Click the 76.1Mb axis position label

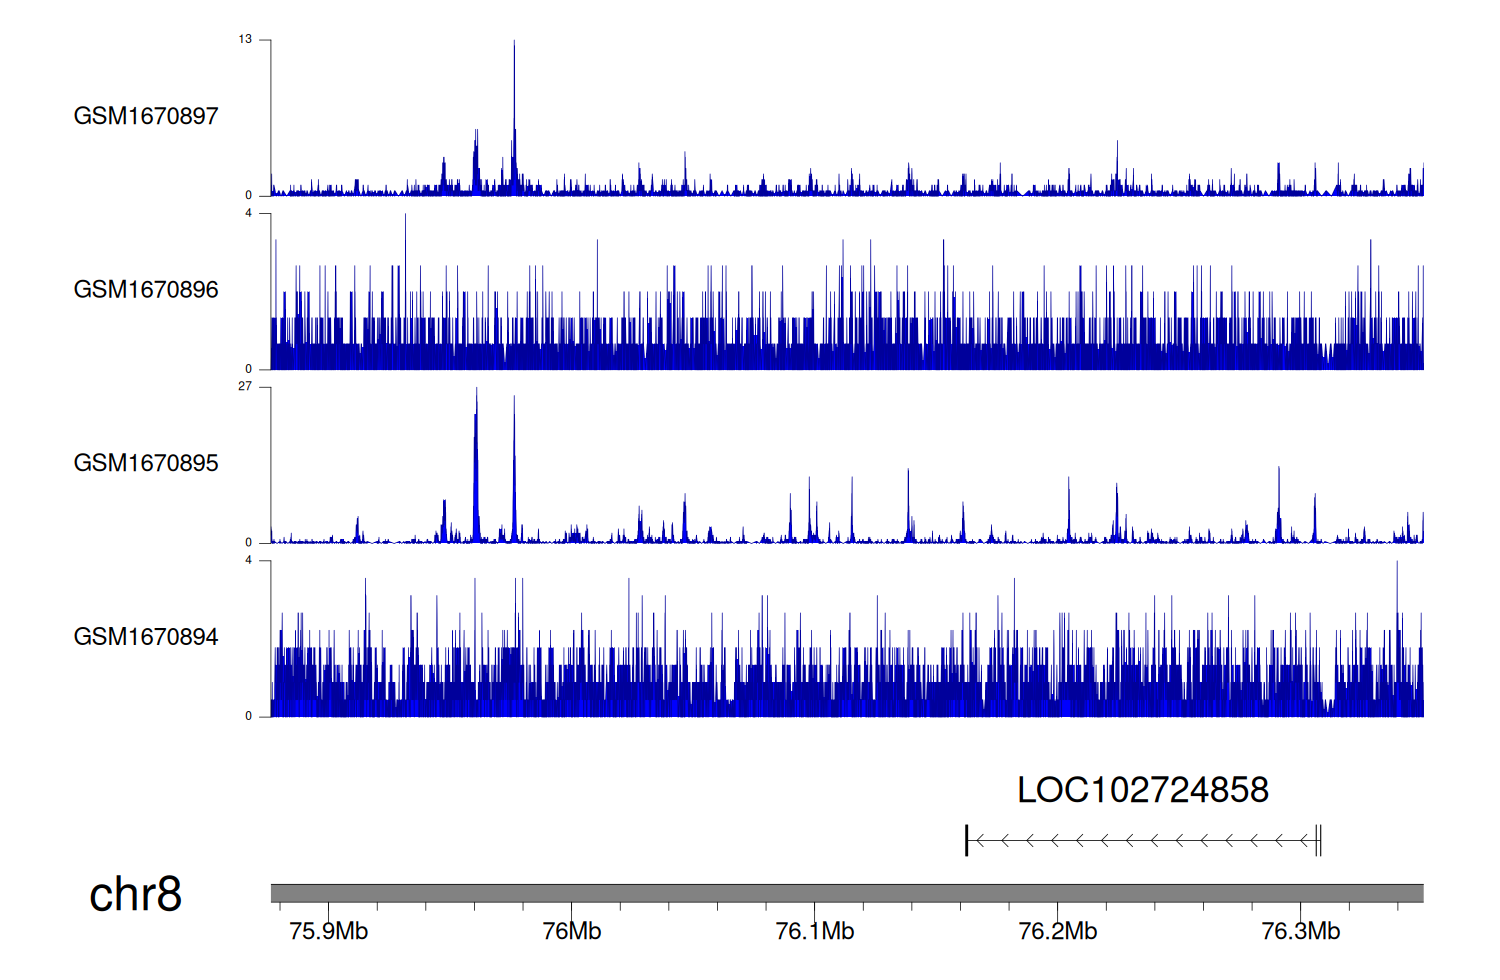(x=815, y=931)
